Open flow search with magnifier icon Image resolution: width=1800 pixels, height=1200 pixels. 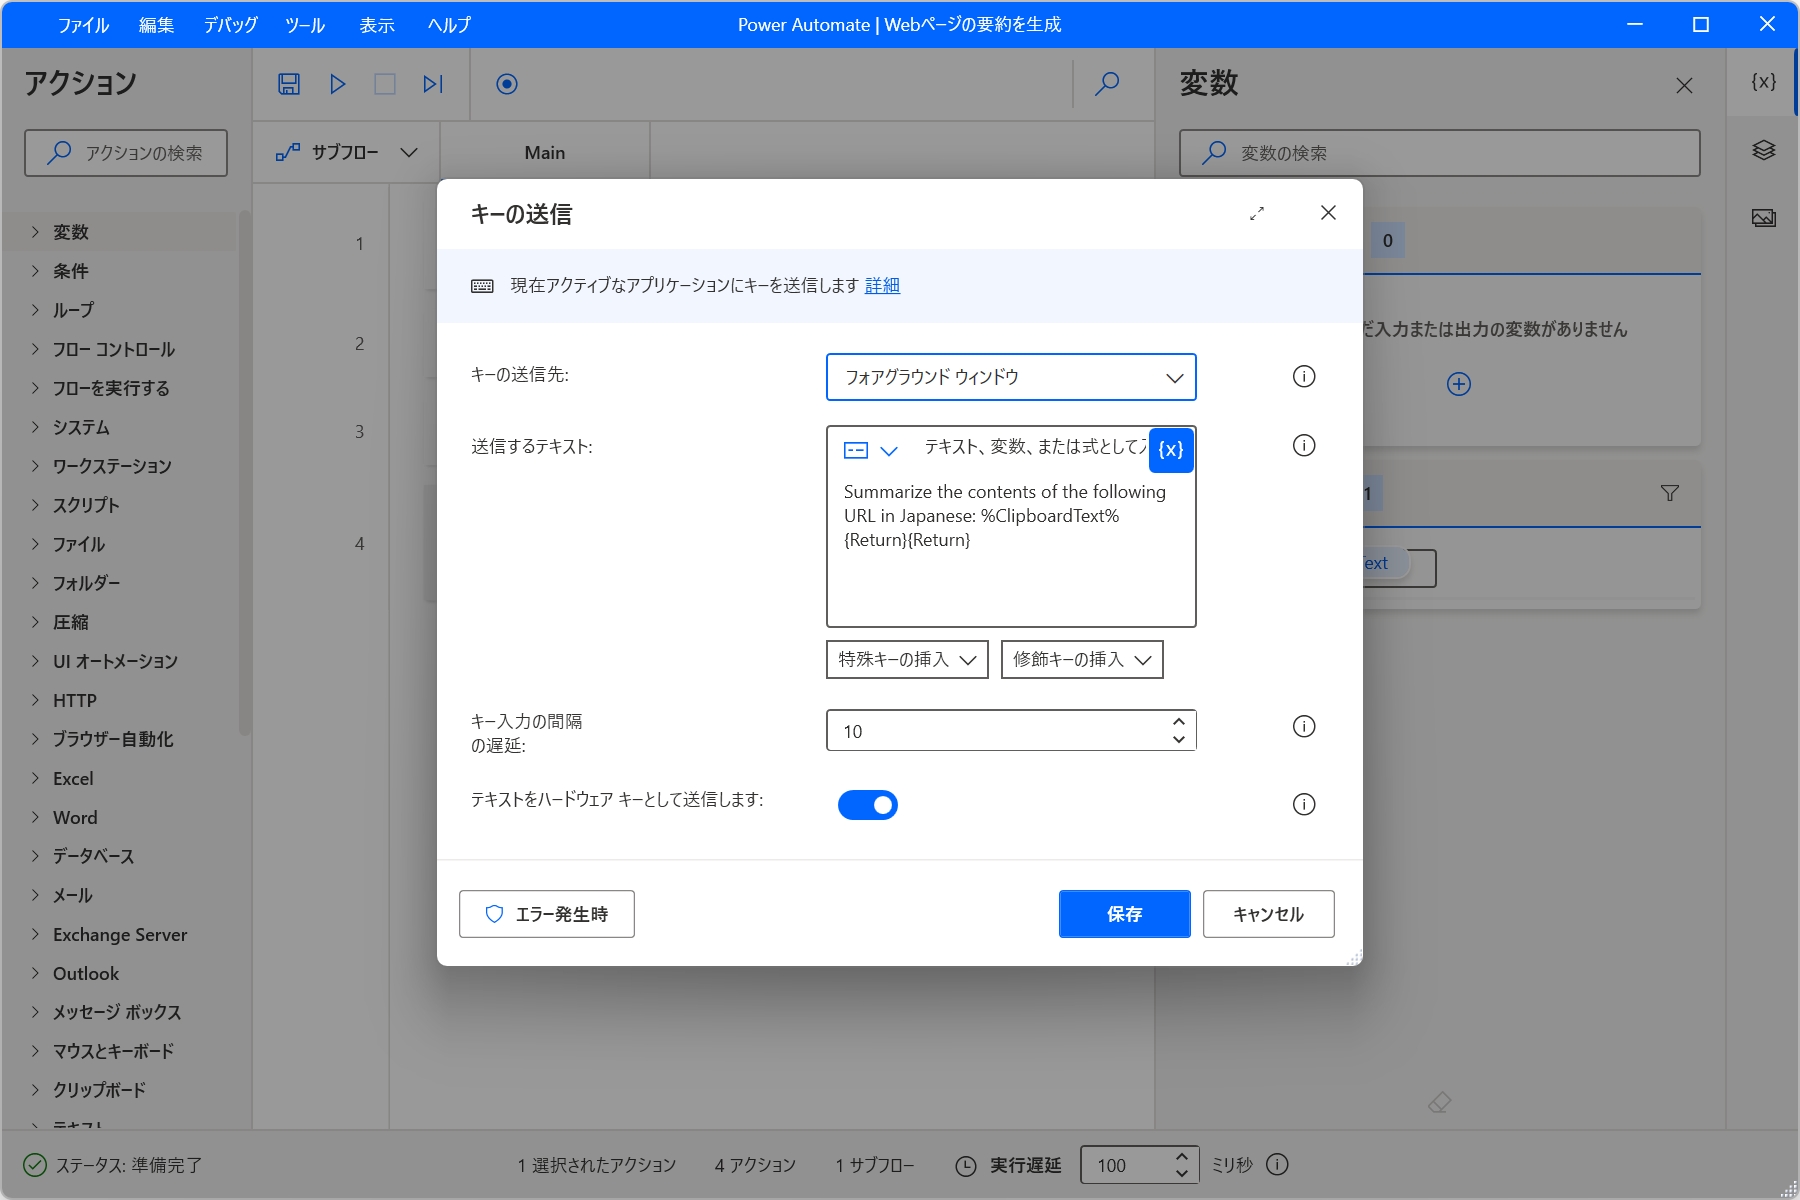(1107, 84)
